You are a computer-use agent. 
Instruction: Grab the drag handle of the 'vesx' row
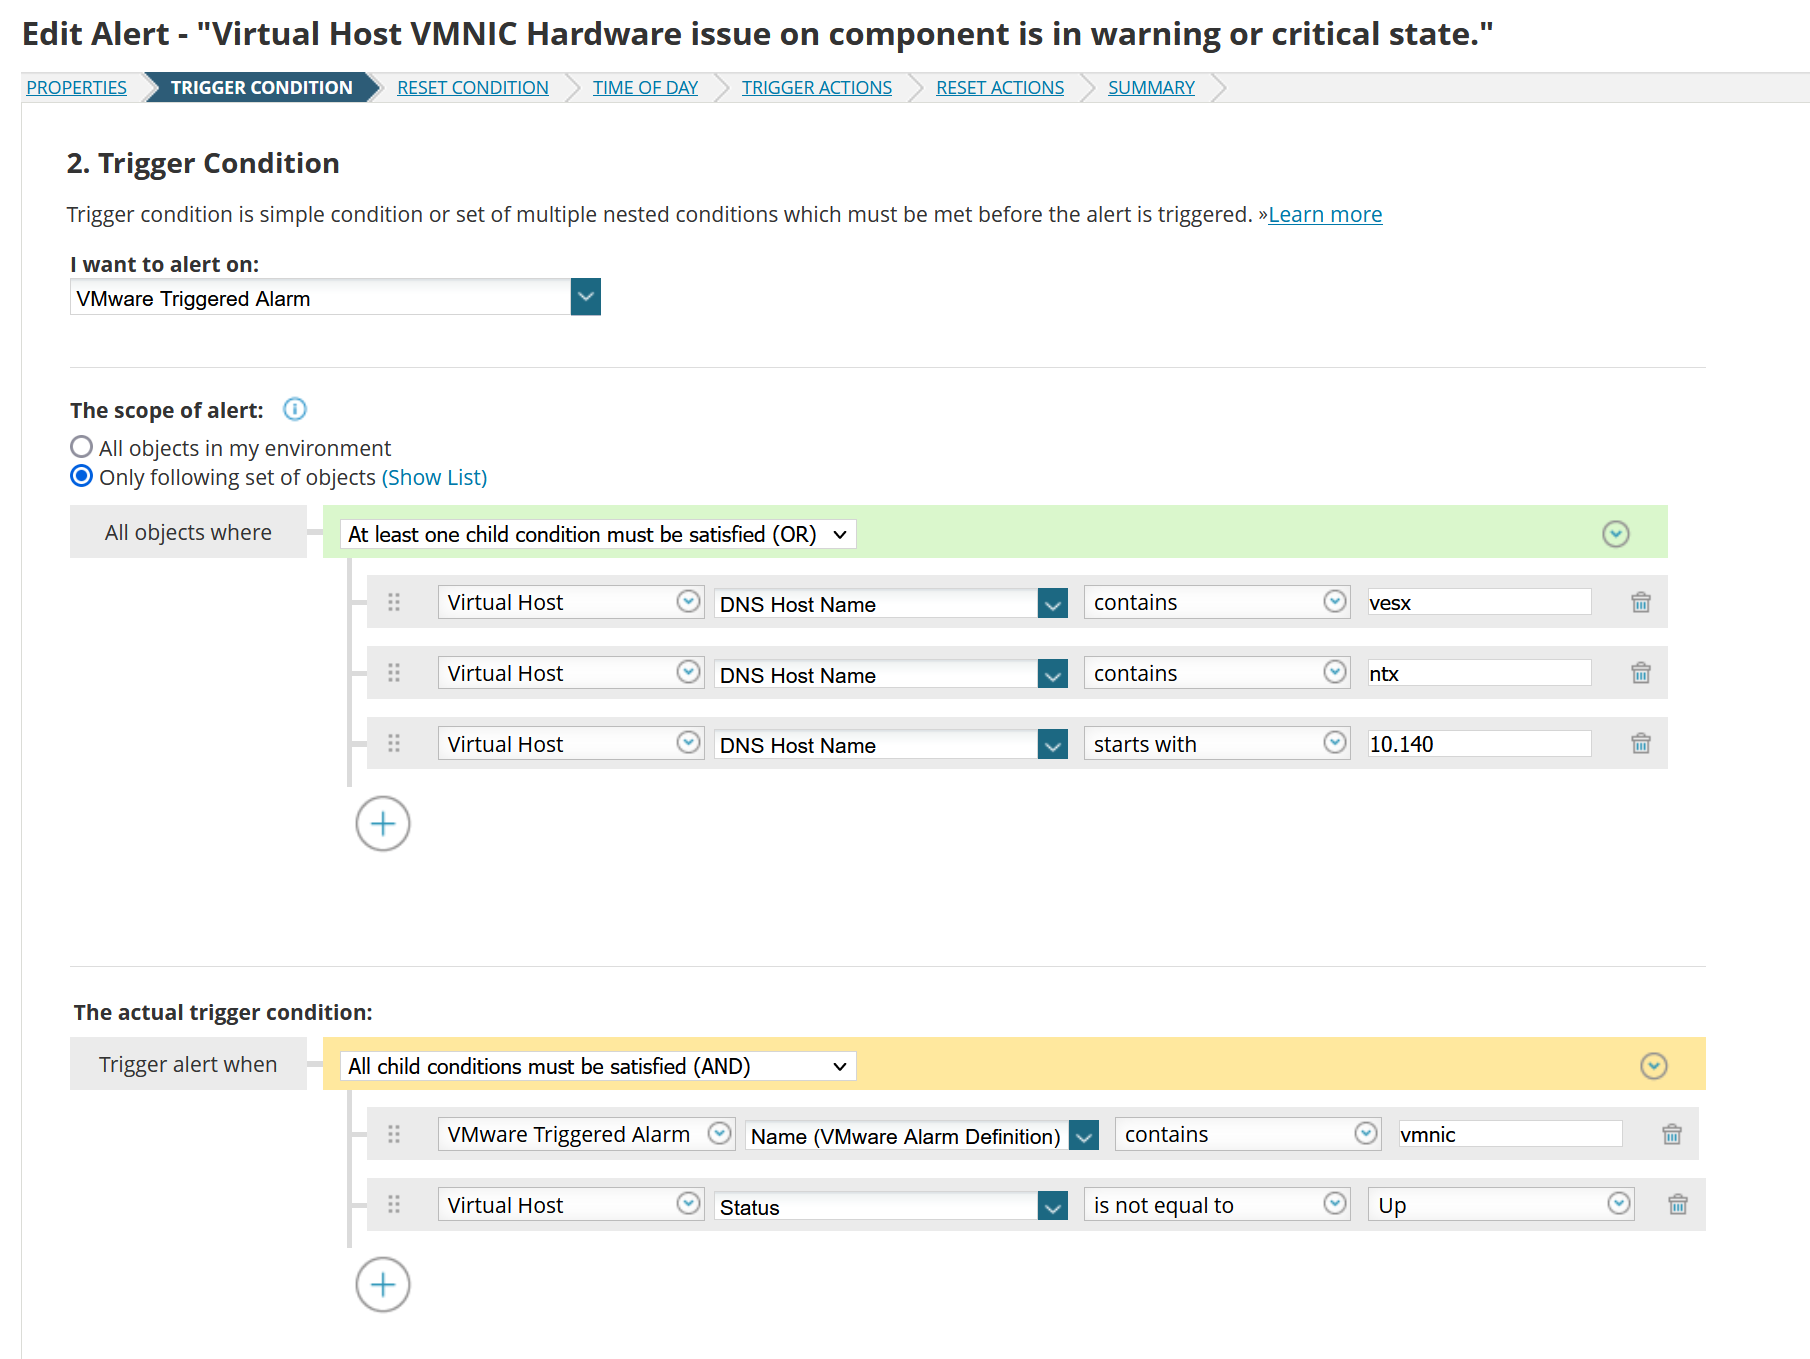coord(394,602)
